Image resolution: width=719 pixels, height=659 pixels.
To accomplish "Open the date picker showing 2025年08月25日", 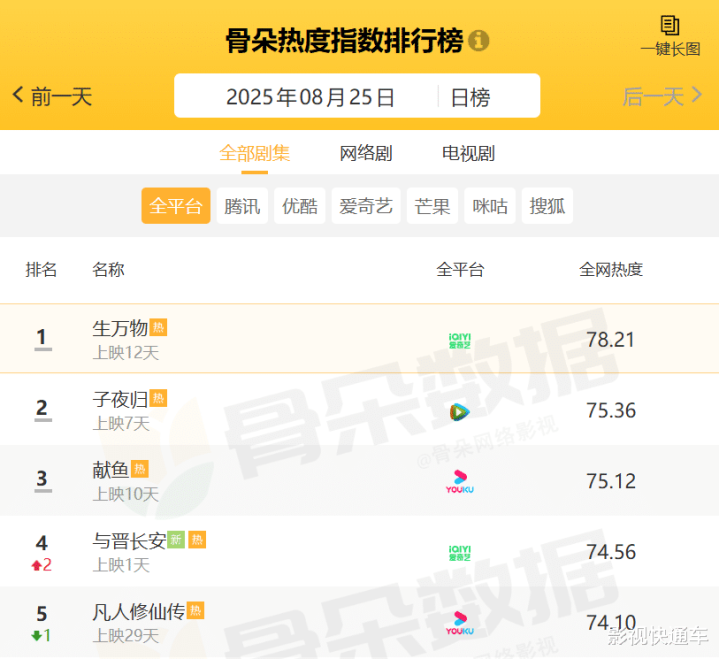I will (310, 97).
